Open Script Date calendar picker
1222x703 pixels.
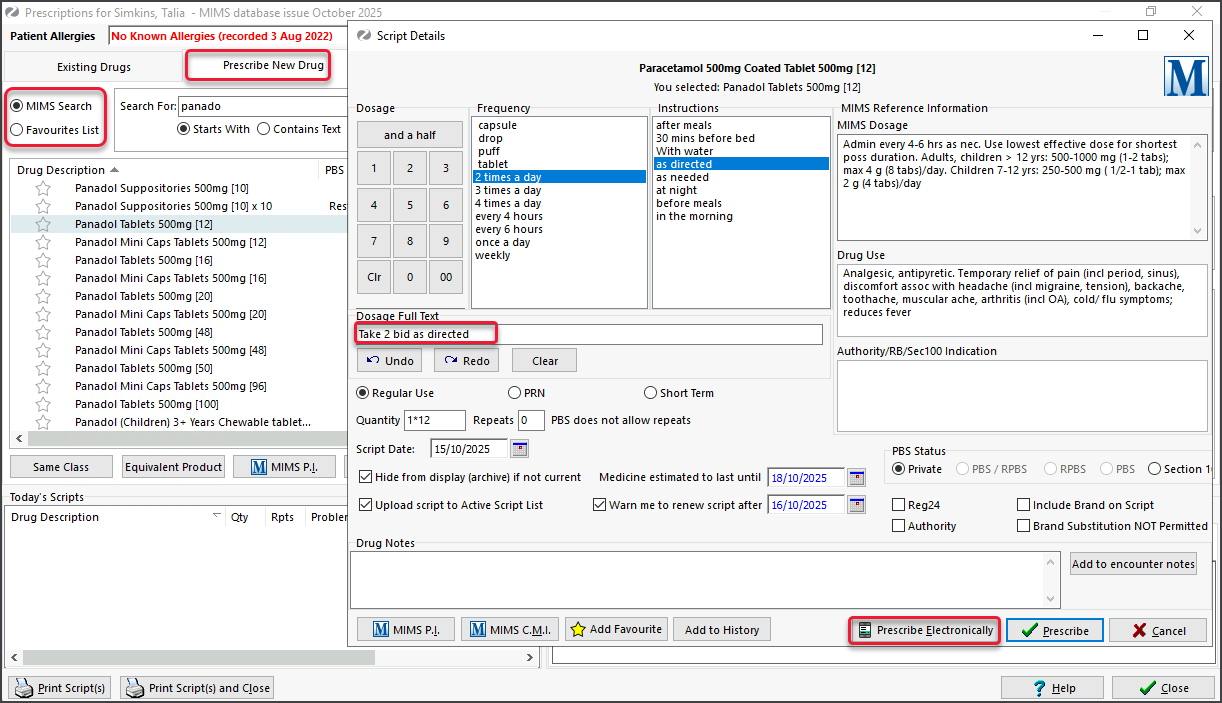click(520, 449)
